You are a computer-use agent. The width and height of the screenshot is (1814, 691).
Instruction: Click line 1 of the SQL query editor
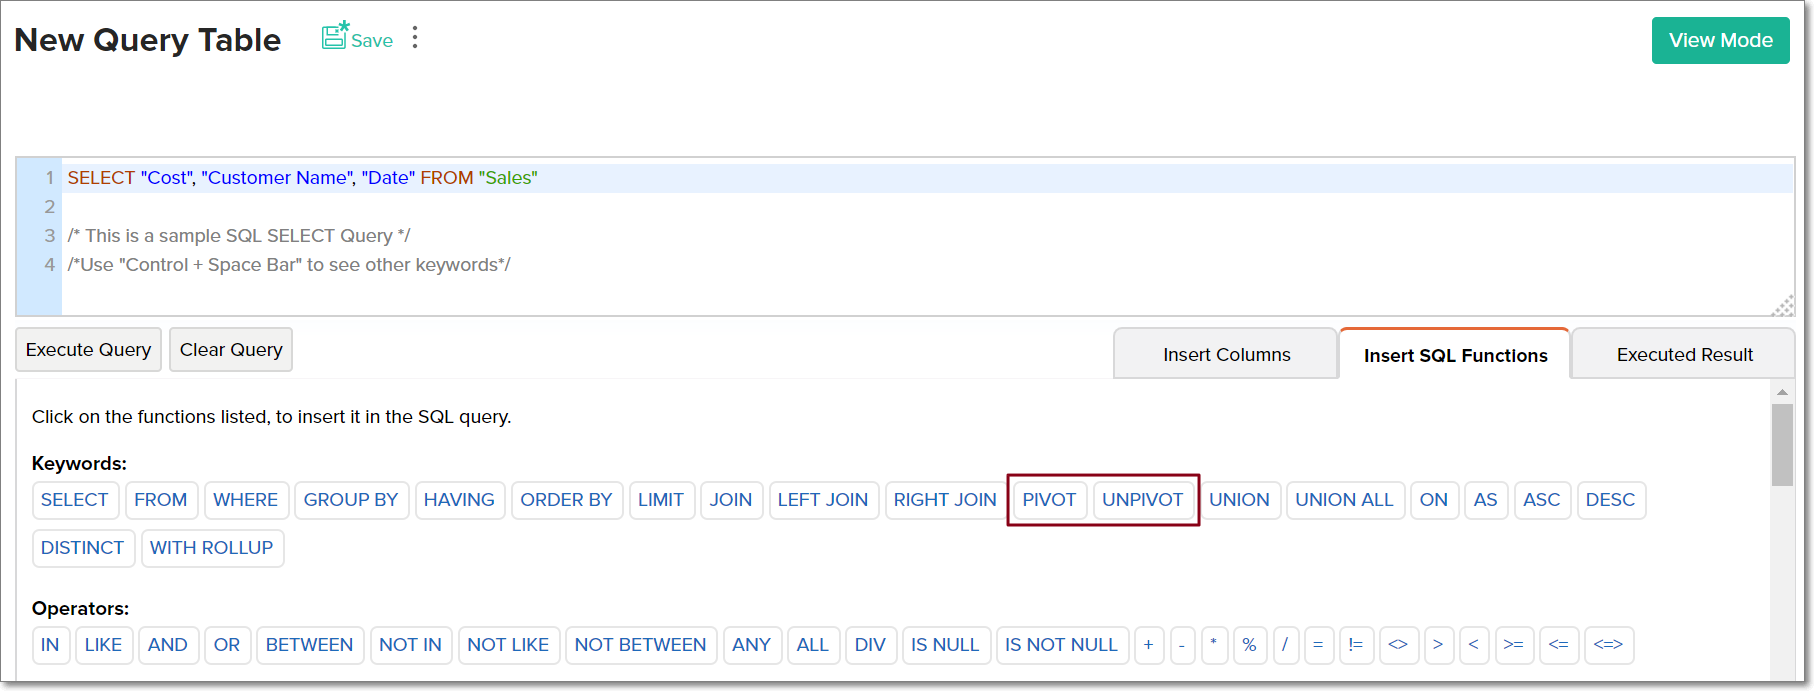point(927,178)
